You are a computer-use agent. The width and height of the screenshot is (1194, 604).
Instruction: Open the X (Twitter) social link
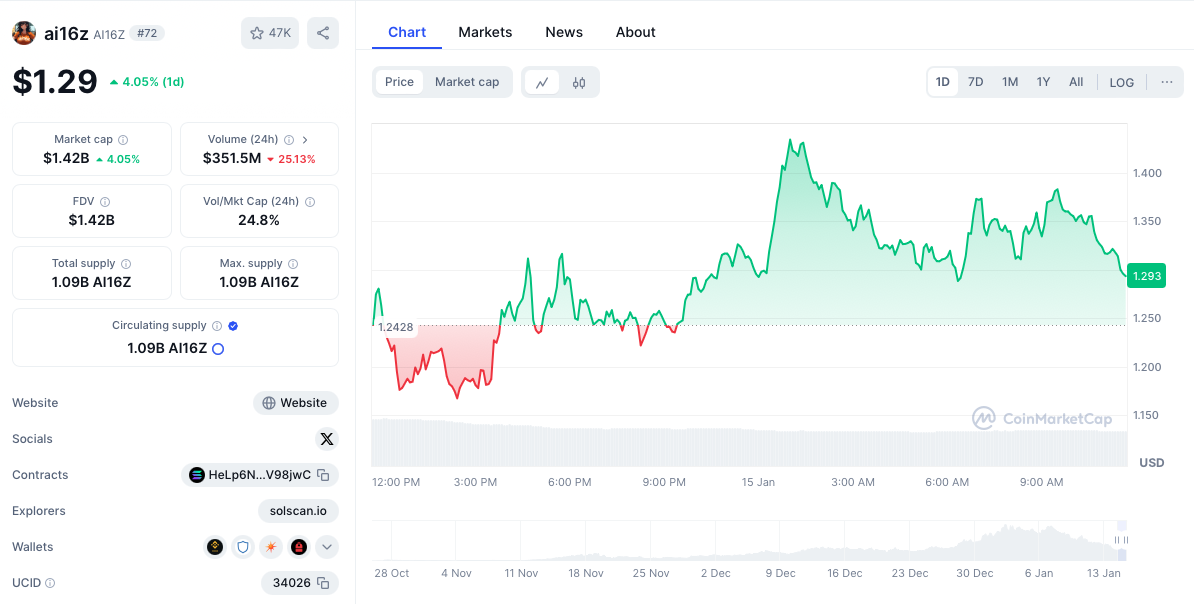(x=326, y=439)
